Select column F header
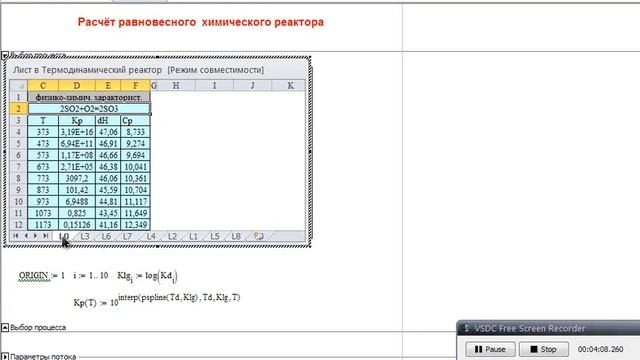640x360 pixels. (135, 85)
